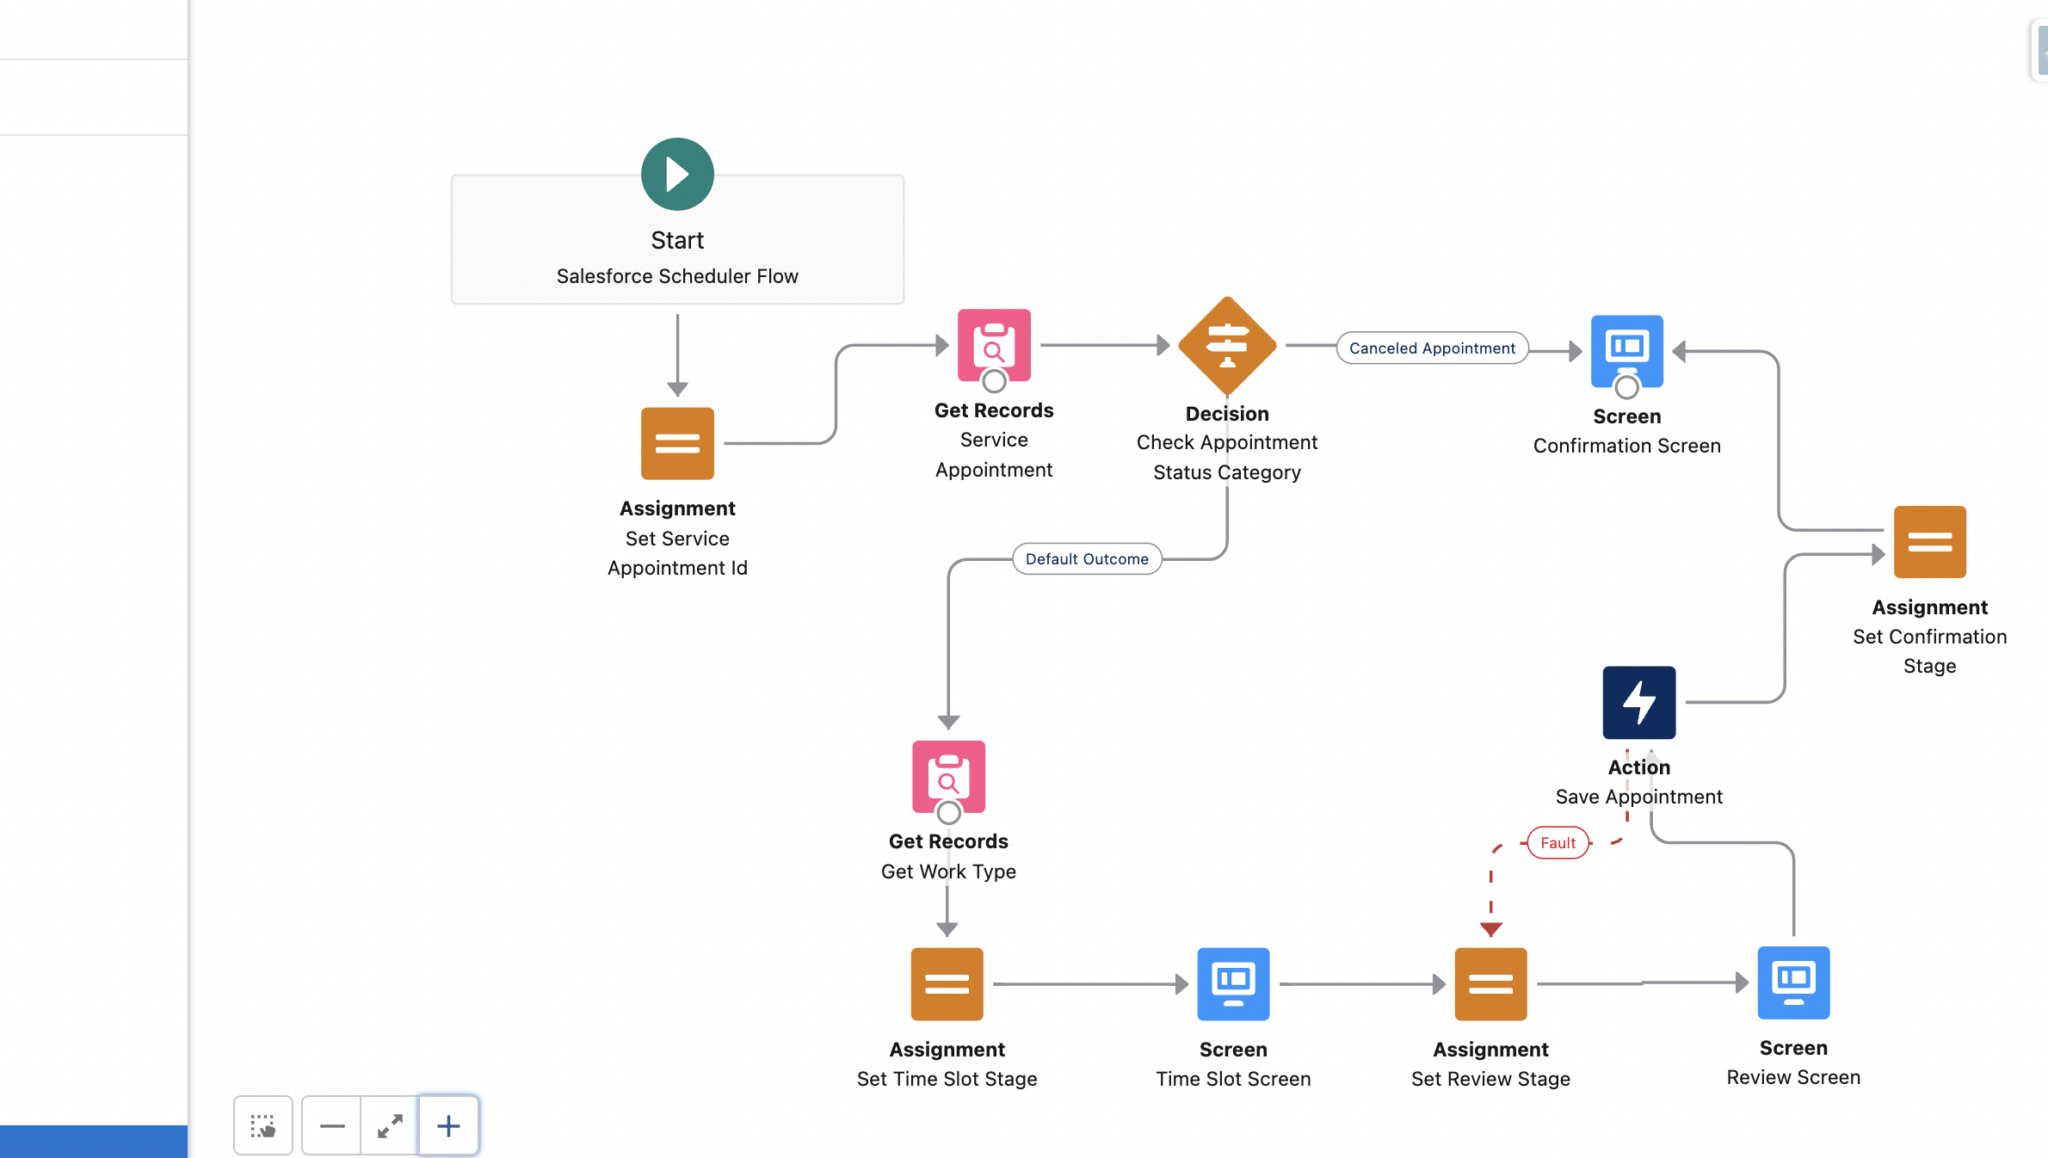Open the Check Appointment Status Category decision diamond

pos(1226,346)
